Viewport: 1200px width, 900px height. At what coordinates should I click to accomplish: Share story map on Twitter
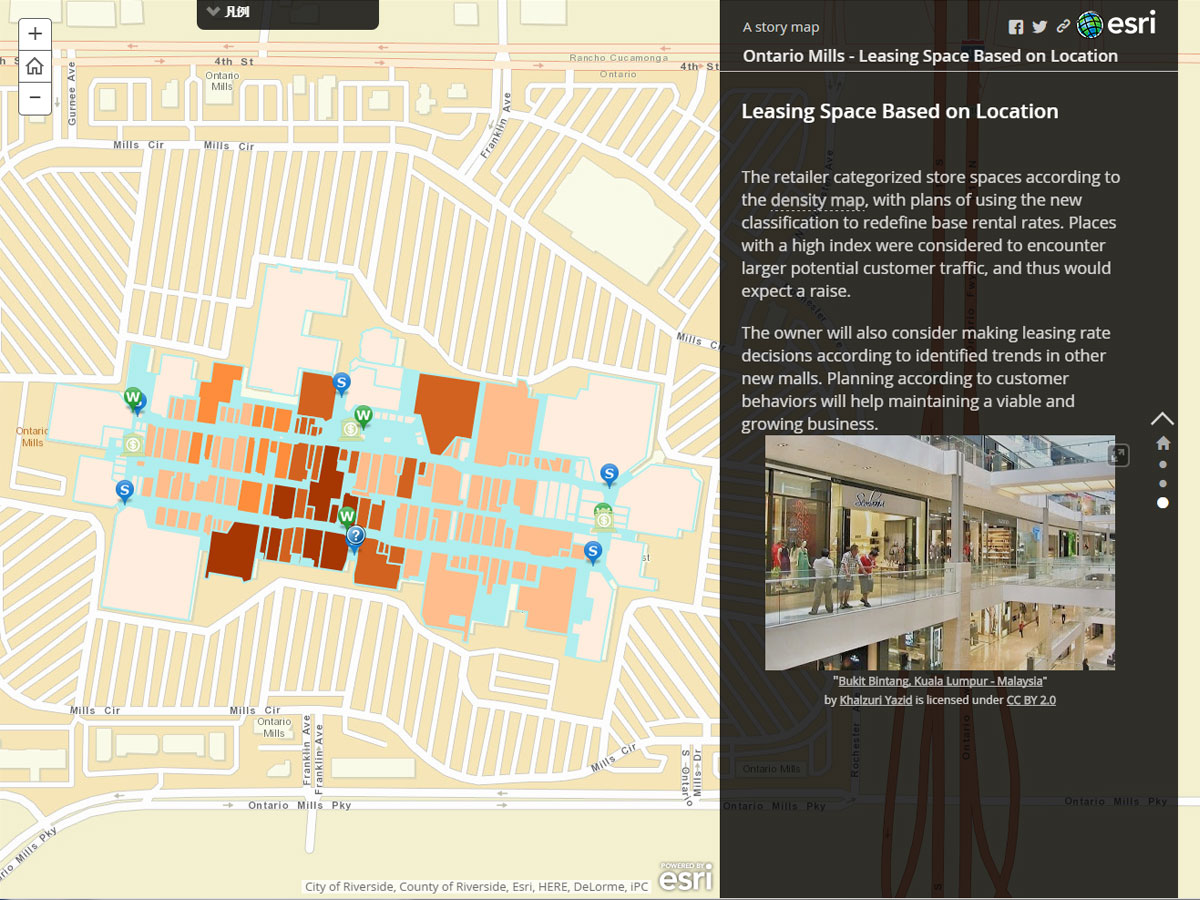click(x=1040, y=27)
